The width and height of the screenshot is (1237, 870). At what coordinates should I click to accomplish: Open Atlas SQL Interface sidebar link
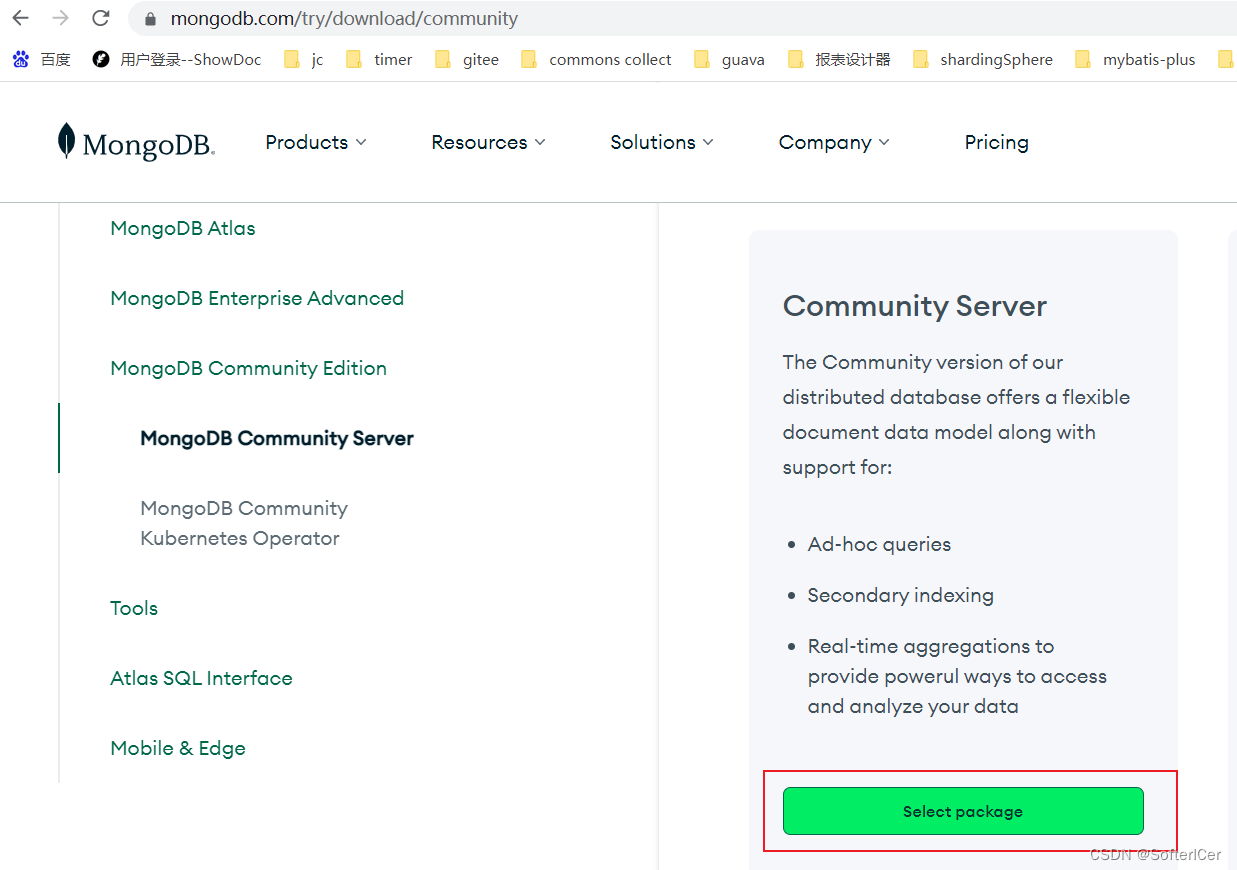point(201,678)
